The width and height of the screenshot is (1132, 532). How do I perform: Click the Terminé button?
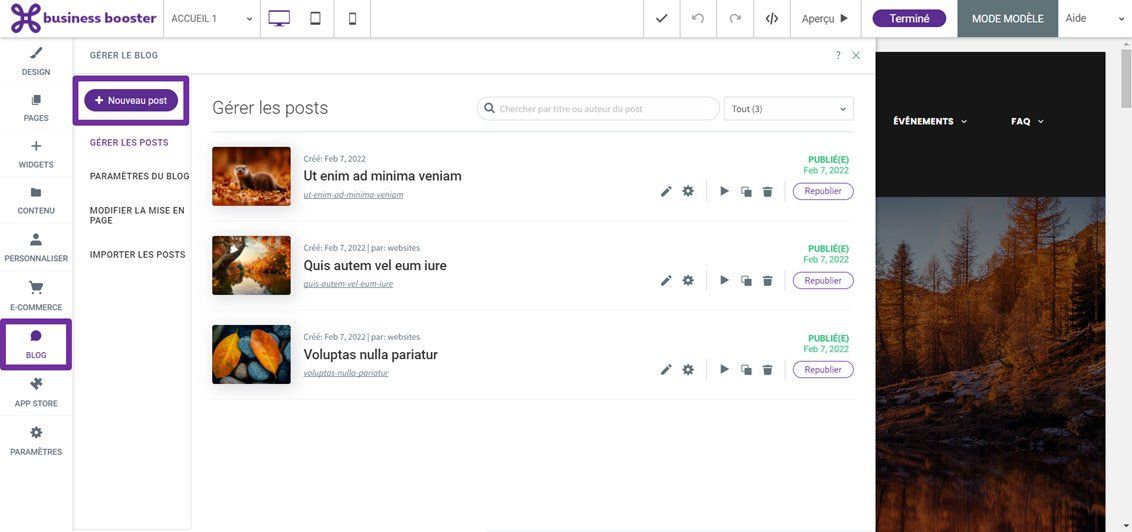point(909,19)
